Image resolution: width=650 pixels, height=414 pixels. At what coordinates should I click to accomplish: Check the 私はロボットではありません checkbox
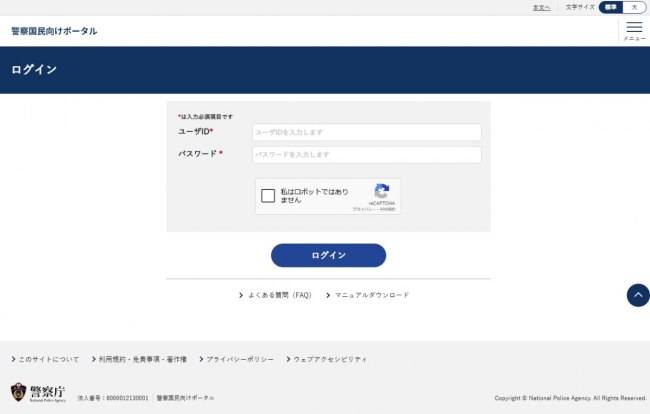tap(268, 196)
